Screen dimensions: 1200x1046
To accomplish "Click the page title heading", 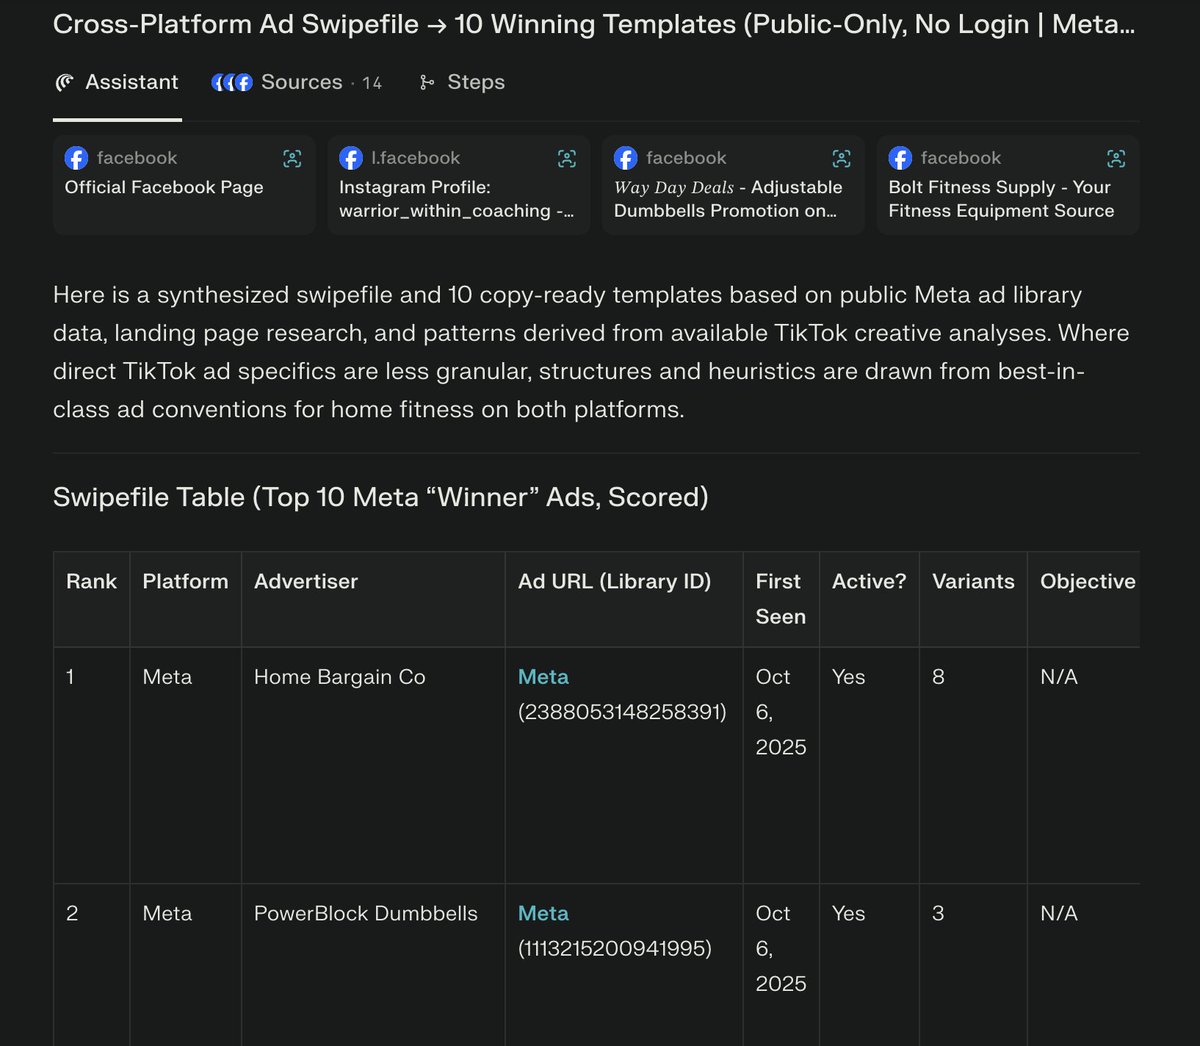I will click(x=593, y=24).
